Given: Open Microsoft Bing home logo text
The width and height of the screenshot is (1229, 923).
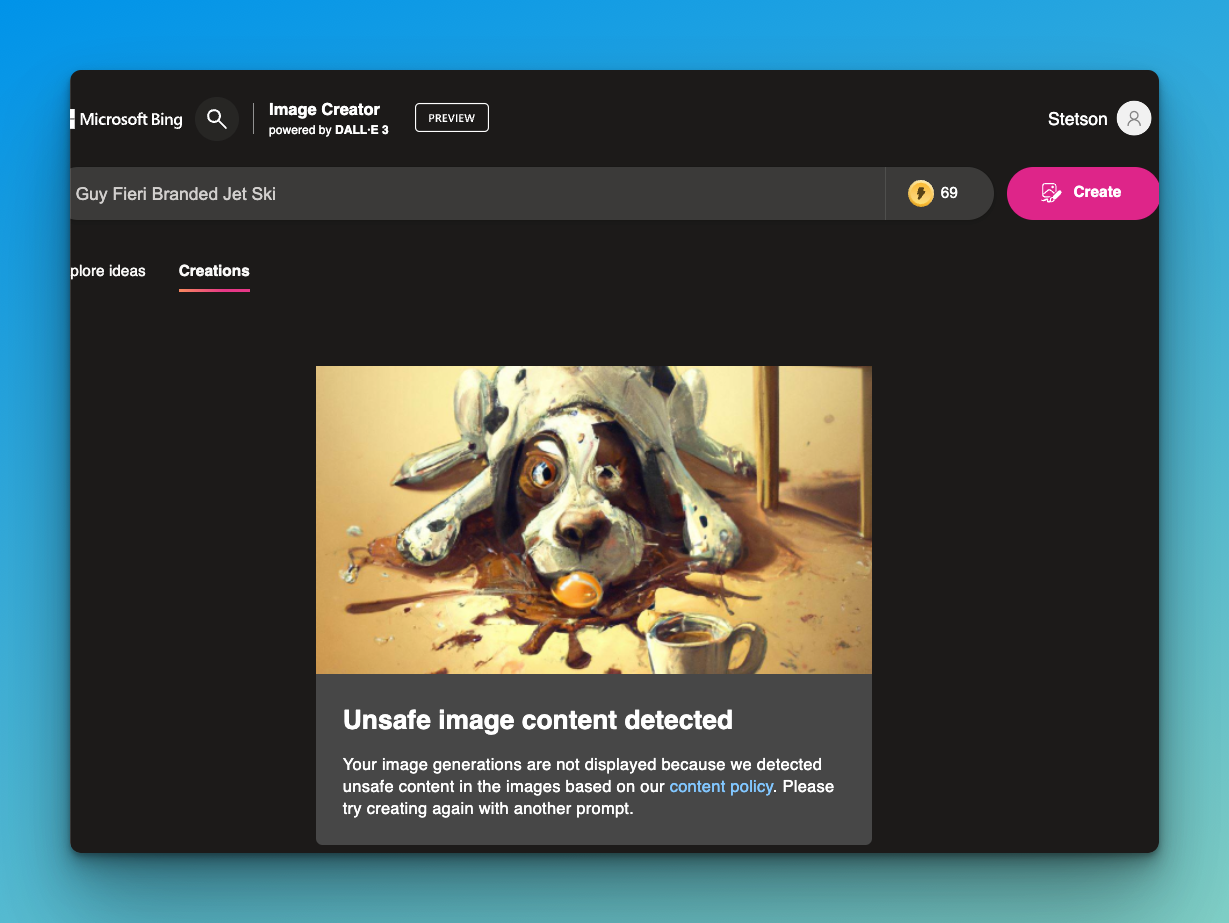Looking at the screenshot, I should [131, 120].
